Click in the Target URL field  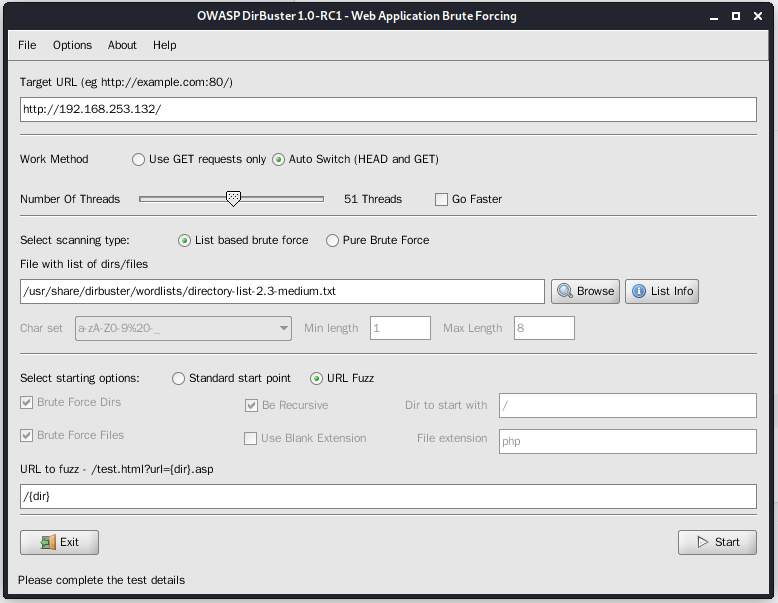[x=389, y=109]
